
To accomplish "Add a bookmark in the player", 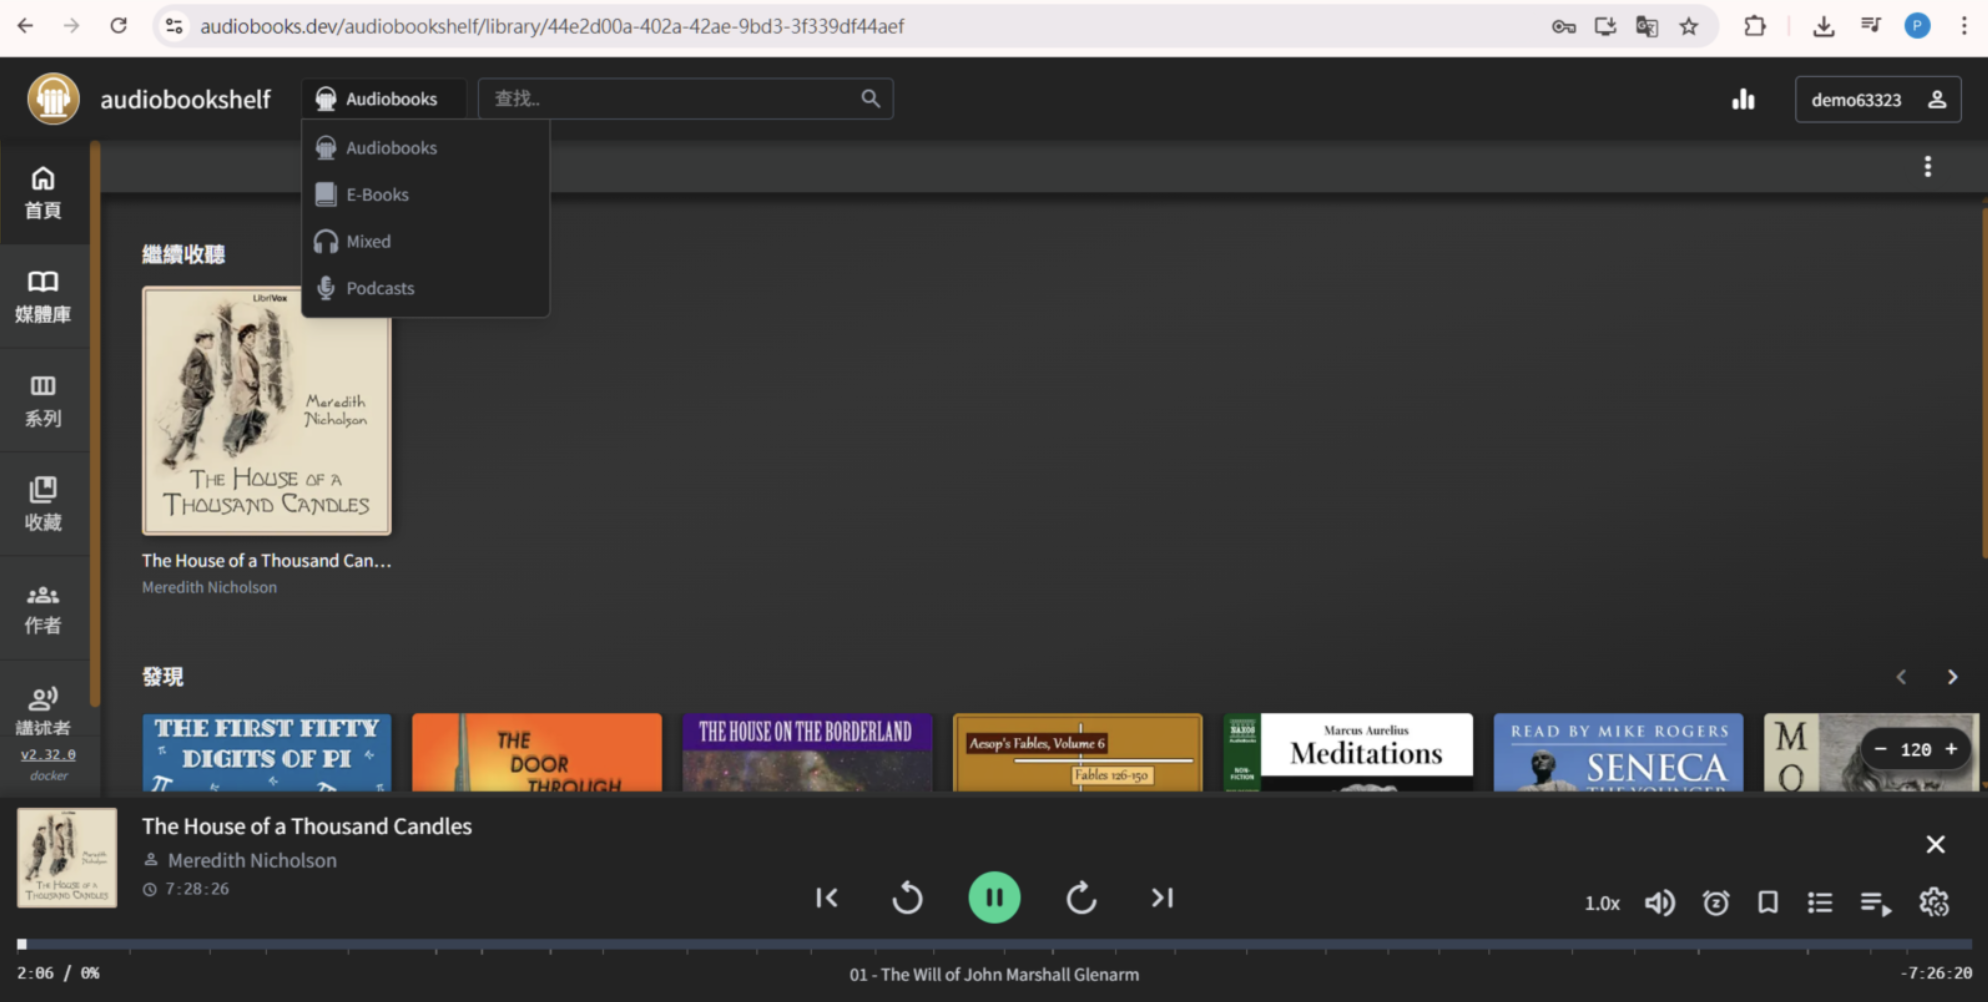I will coord(1768,903).
